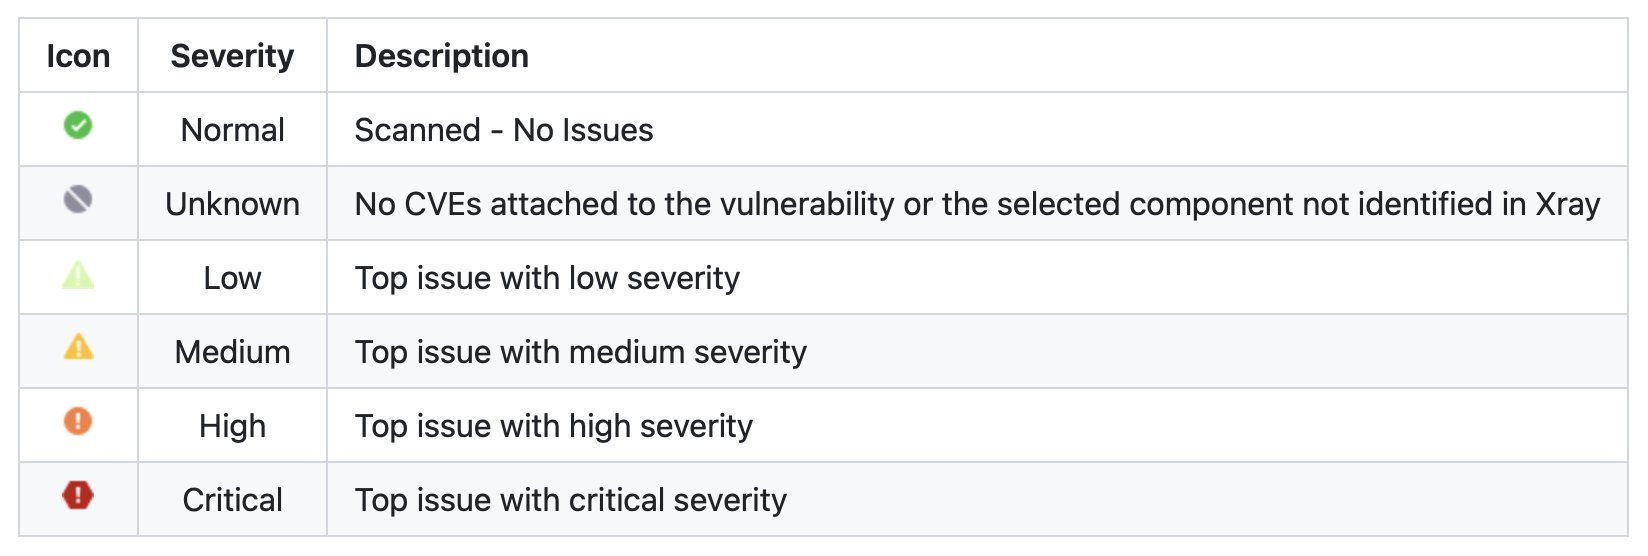
Task: Click the Critical severity label
Action: (232, 500)
